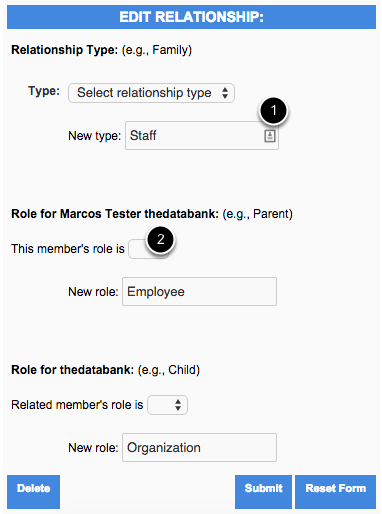Click the Role for thedatabank heading
Screen dimensions: 382x514
(x=73, y=370)
